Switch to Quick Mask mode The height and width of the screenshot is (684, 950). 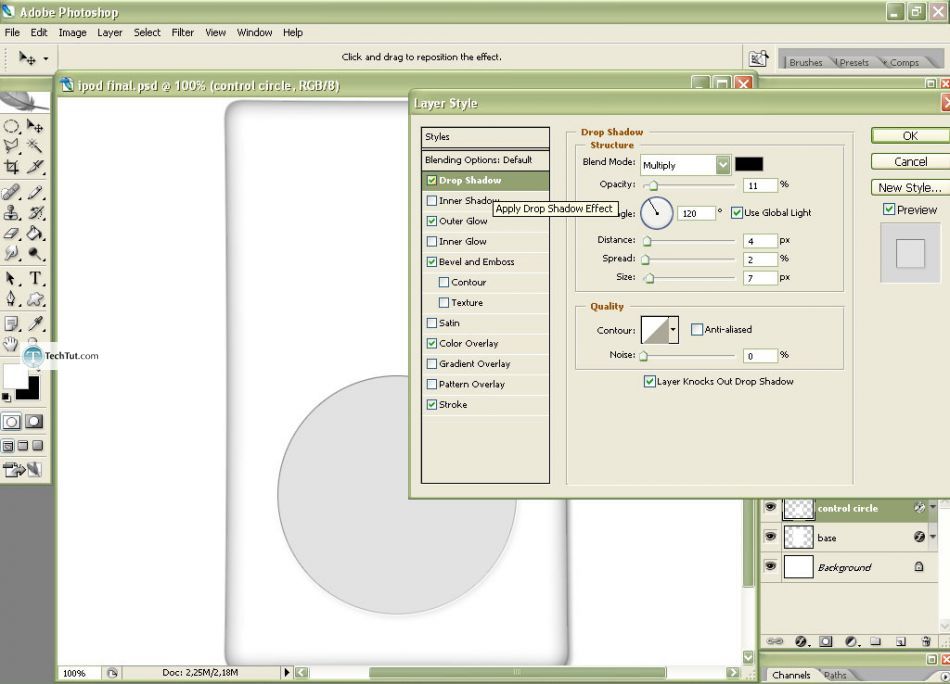point(34,422)
